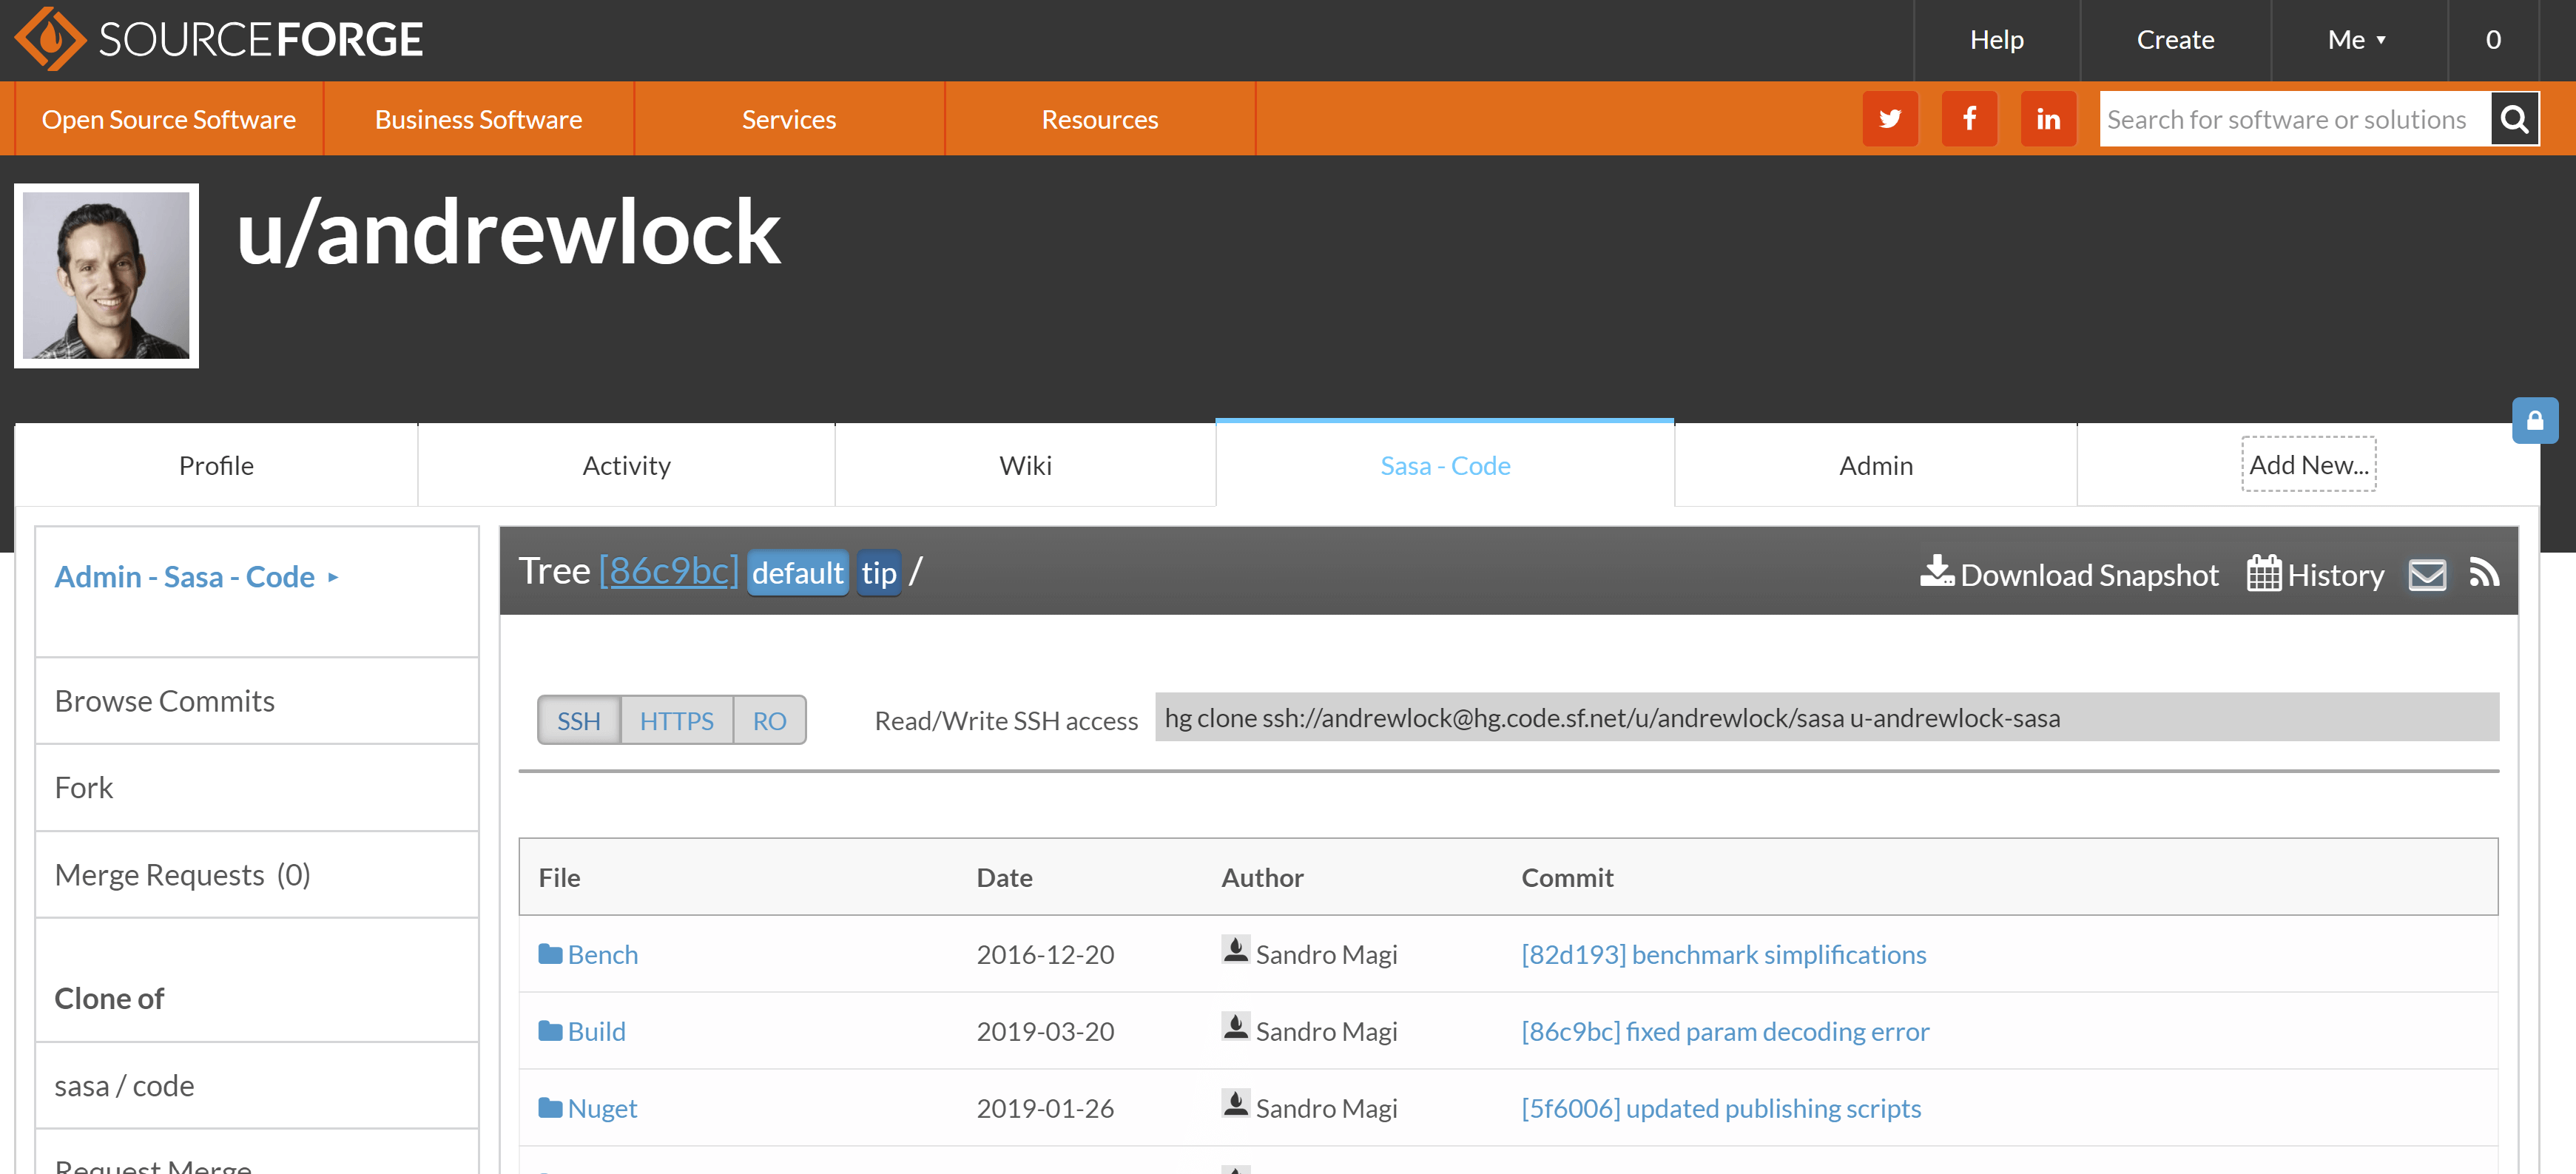Open the Add New... tool menu
Viewport: 2576px width, 1174px height.
click(2308, 465)
